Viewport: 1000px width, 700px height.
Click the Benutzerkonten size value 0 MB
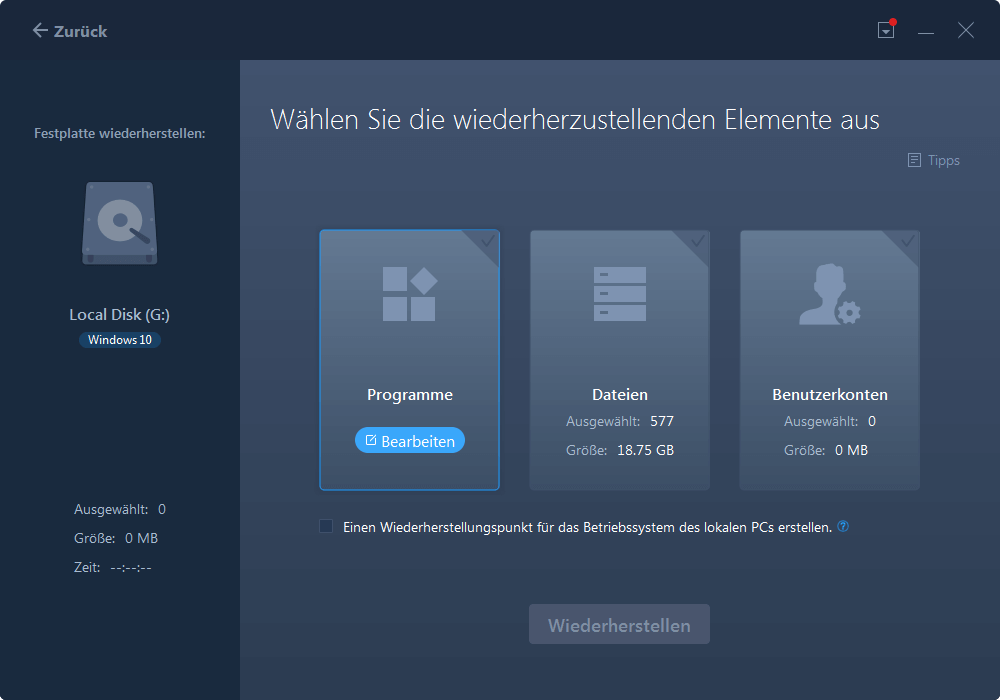pos(851,450)
